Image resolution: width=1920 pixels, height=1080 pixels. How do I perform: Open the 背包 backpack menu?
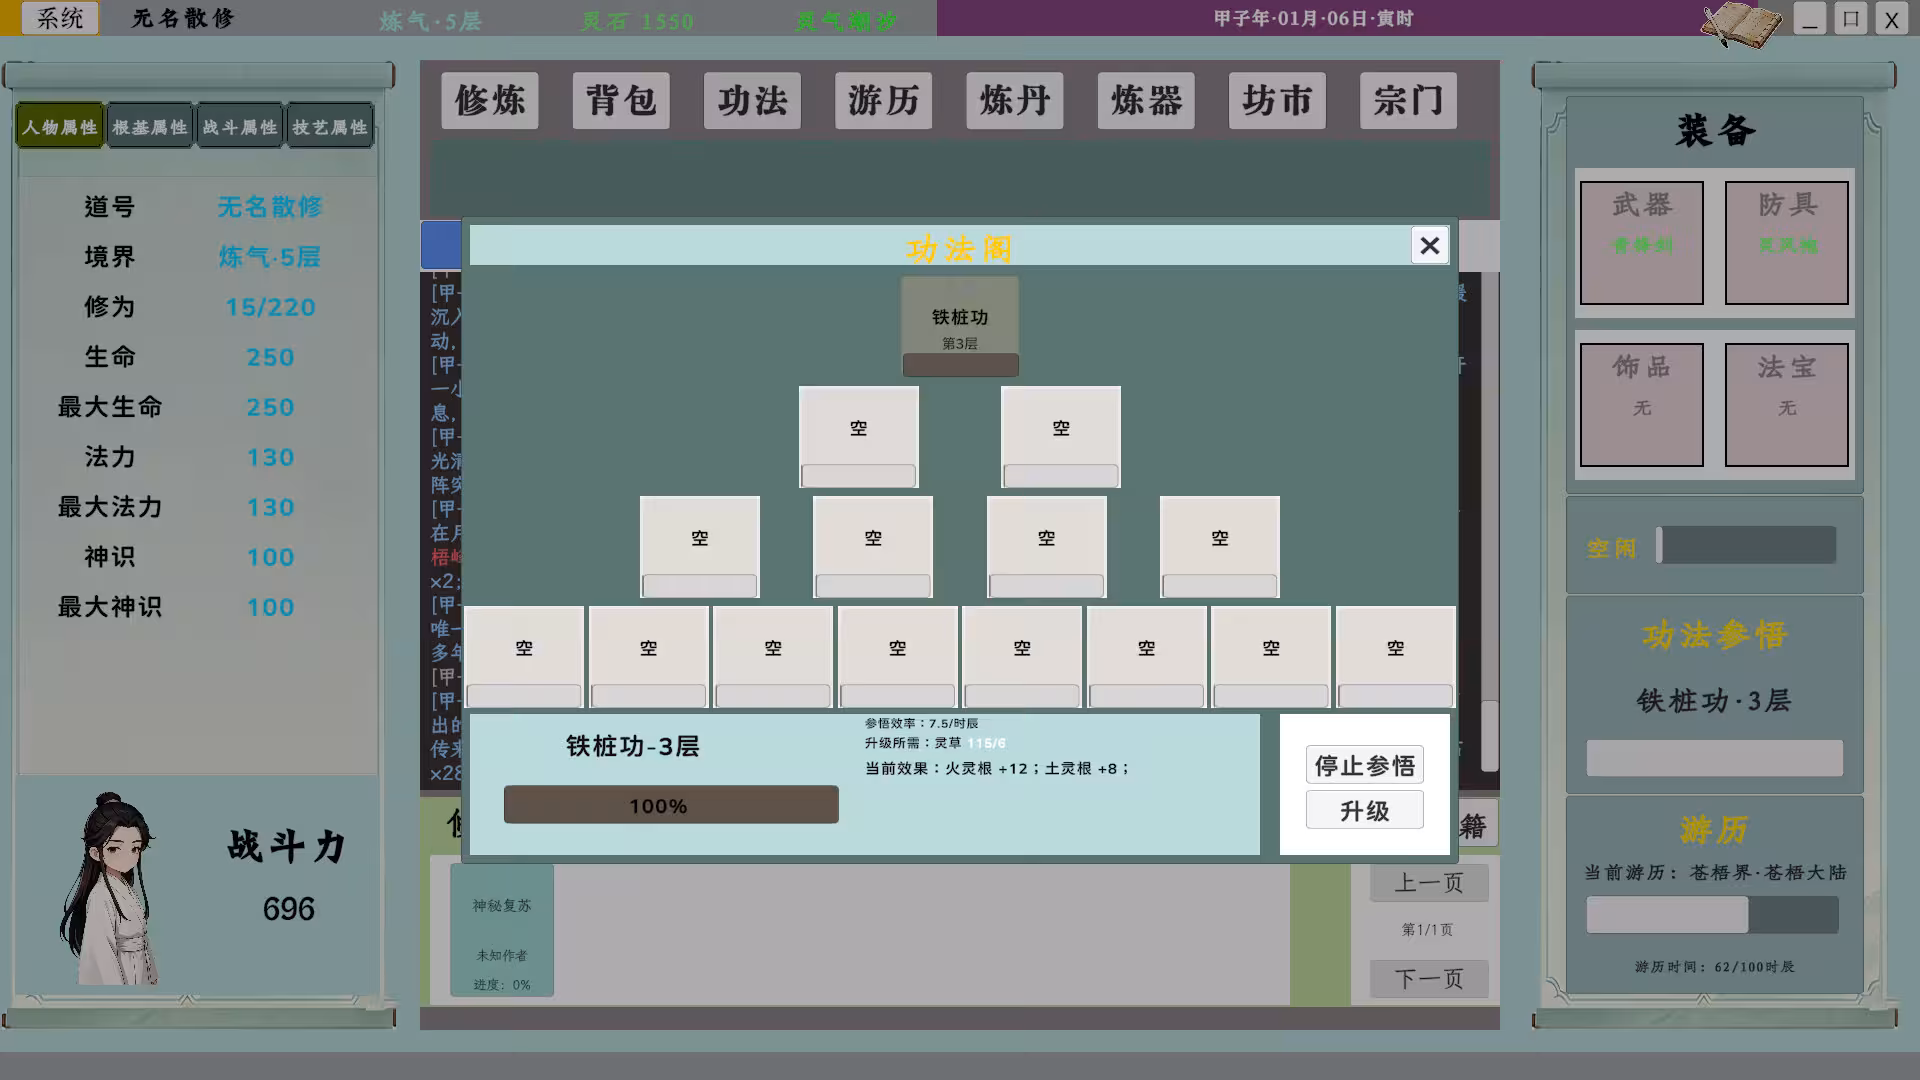point(621,100)
